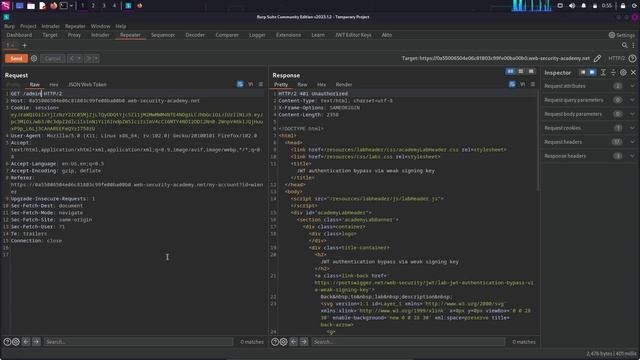Open the Proxy tab
Image resolution: width=640 pixels, height=360 pixels.
coord(74,35)
